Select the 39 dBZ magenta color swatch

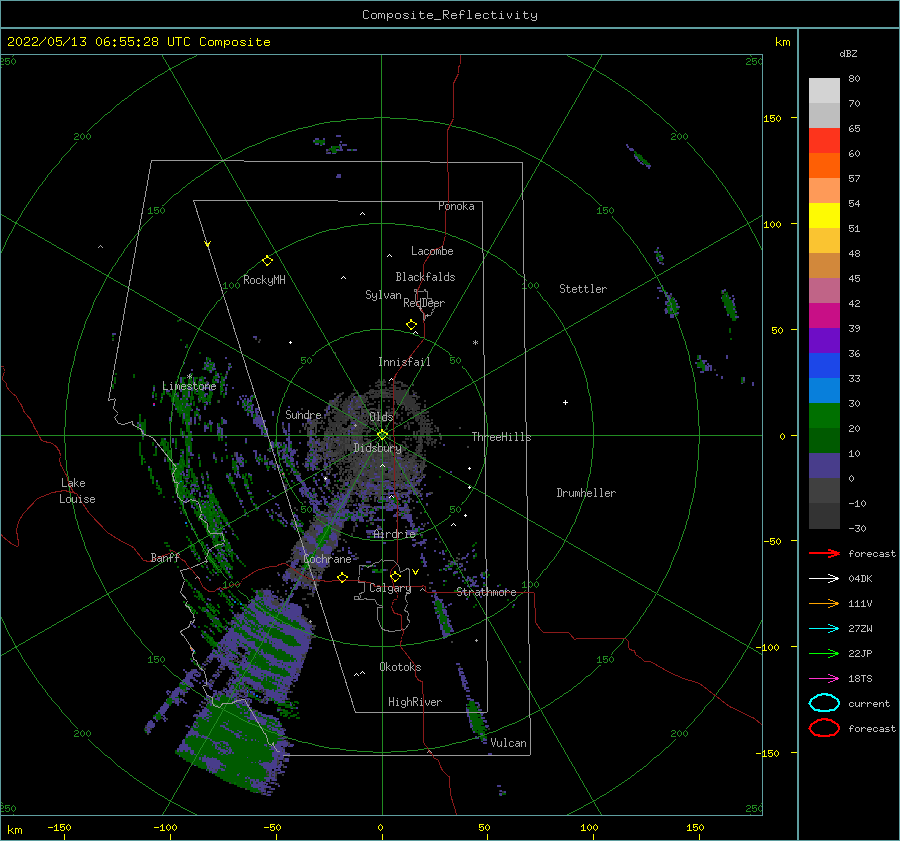pos(824,315)
